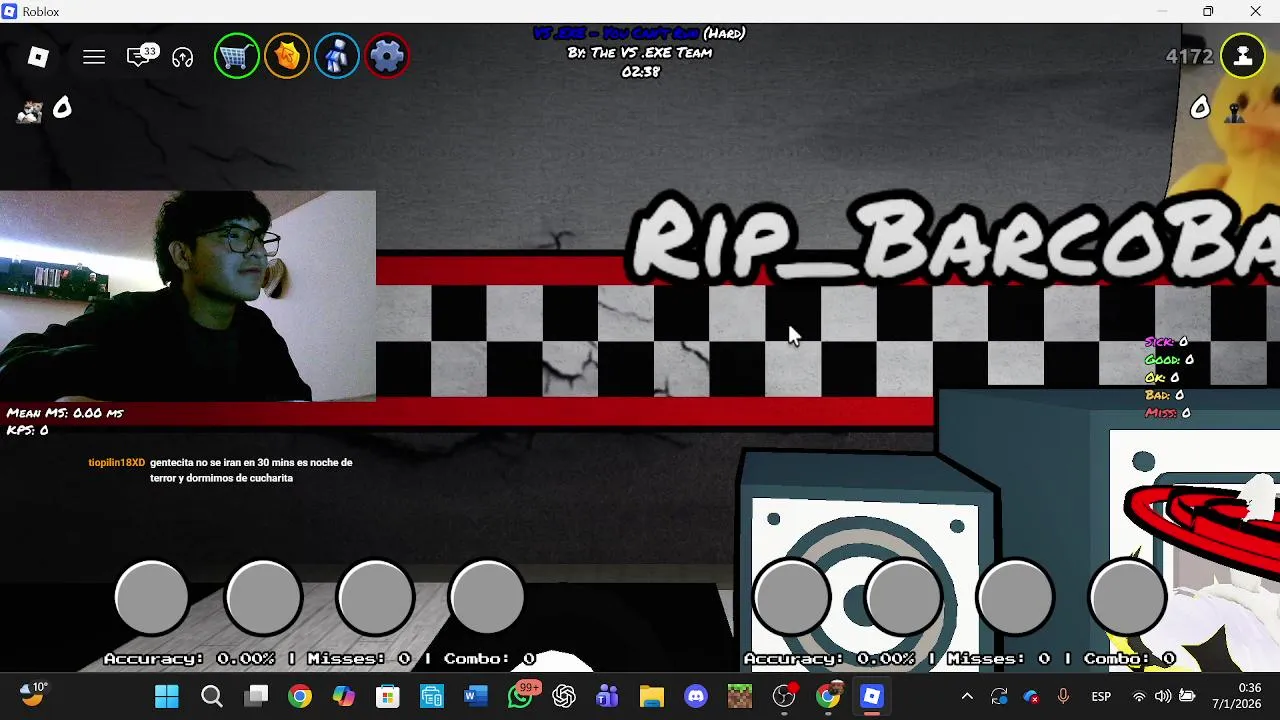Click the 'Sick: 0' judgement counter

[1166, 342]
